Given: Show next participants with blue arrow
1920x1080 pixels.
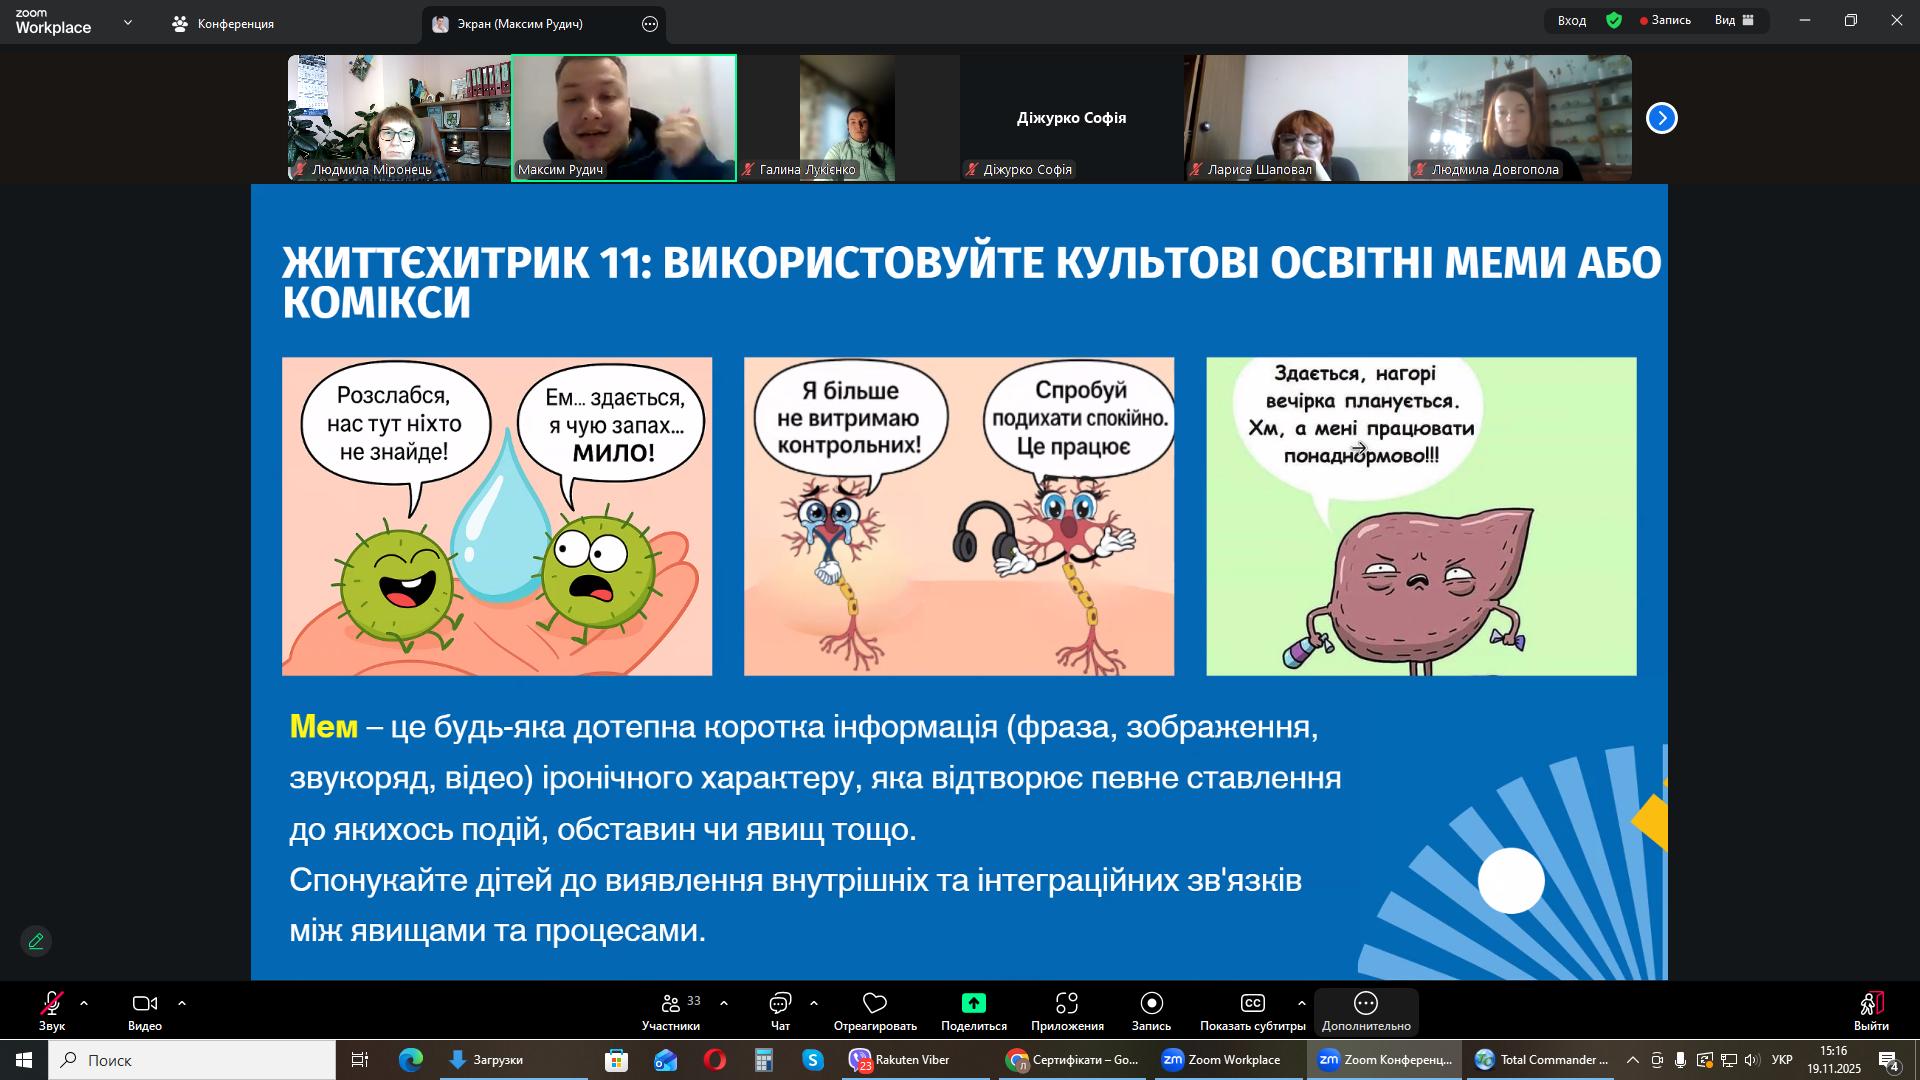Looking at the screenshot, I should [1662, 118].
